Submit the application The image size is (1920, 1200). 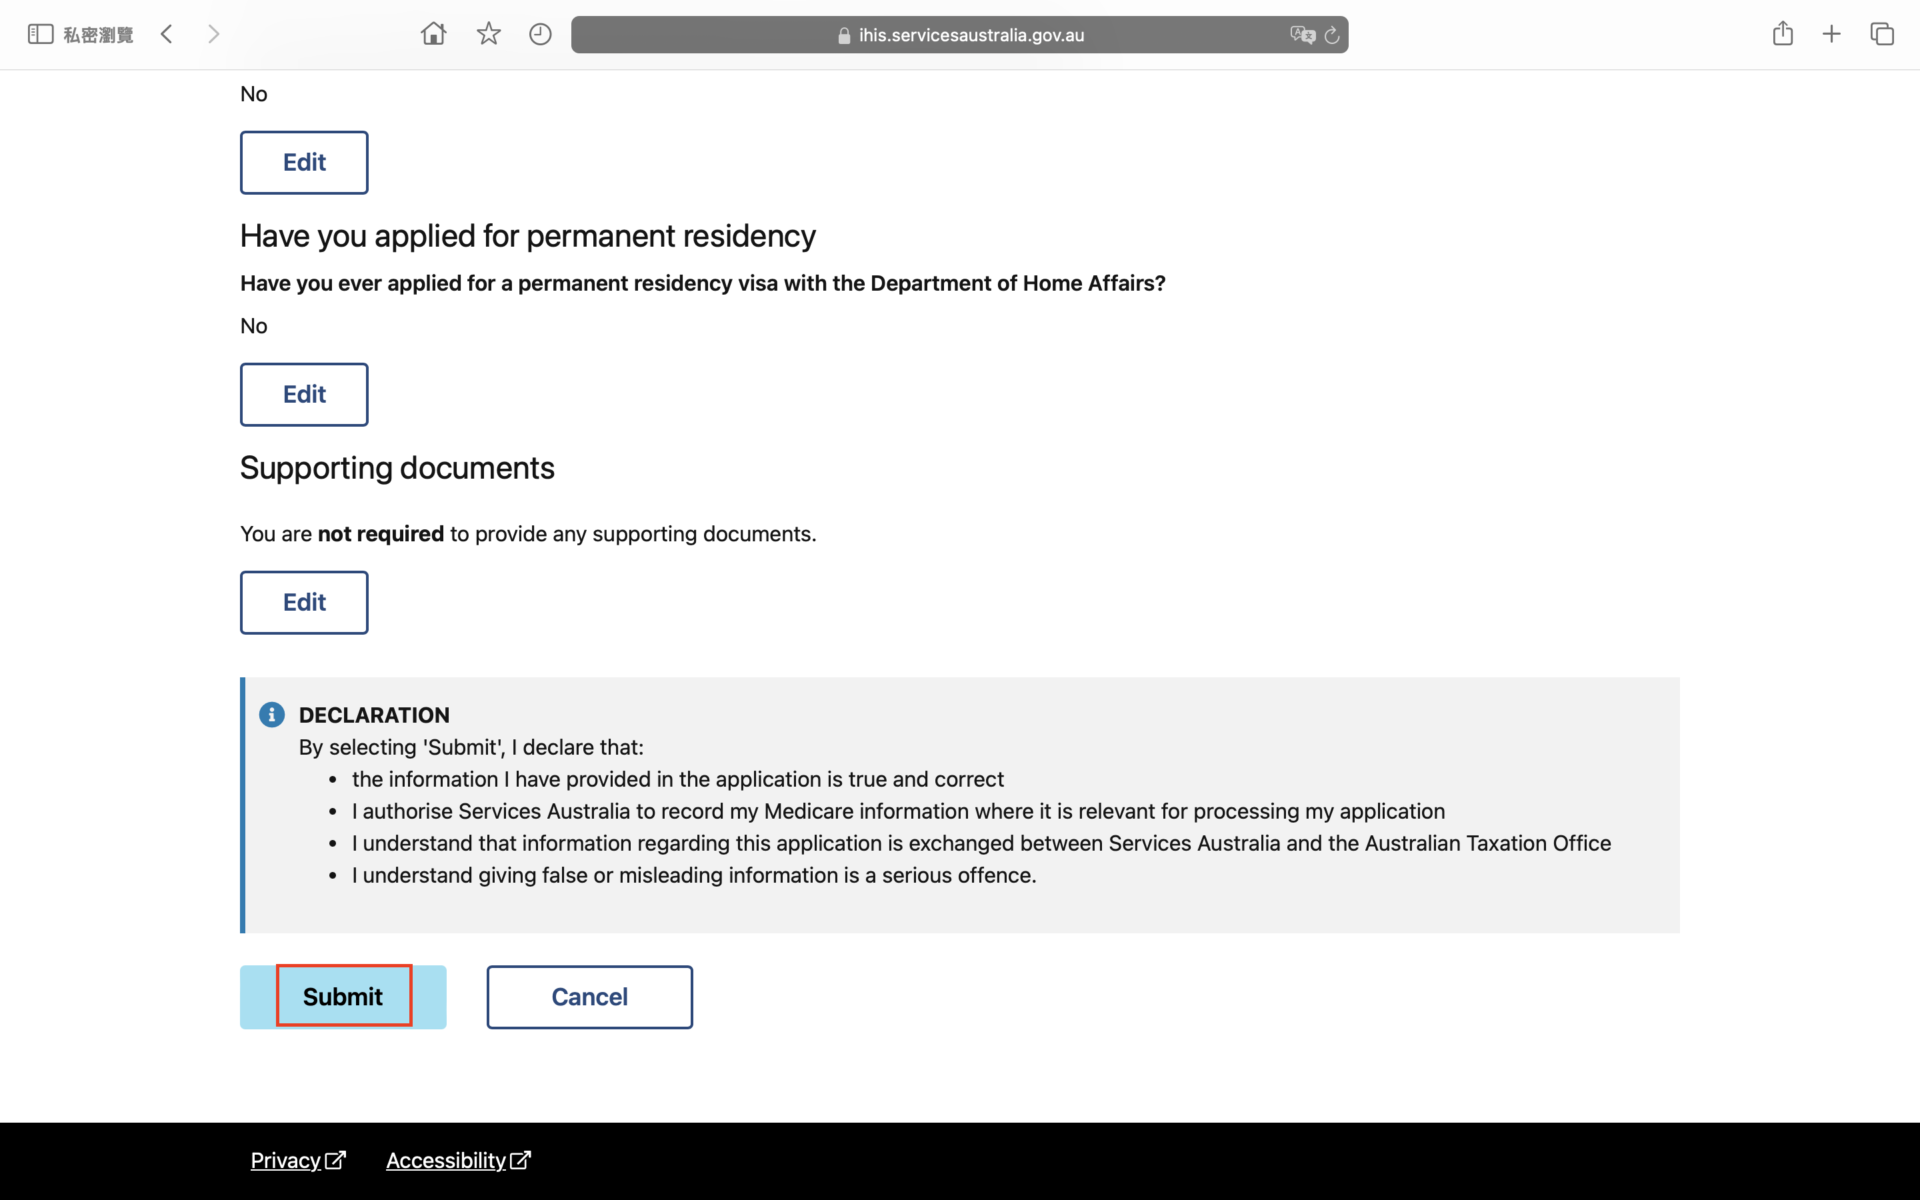coord(343,996)
